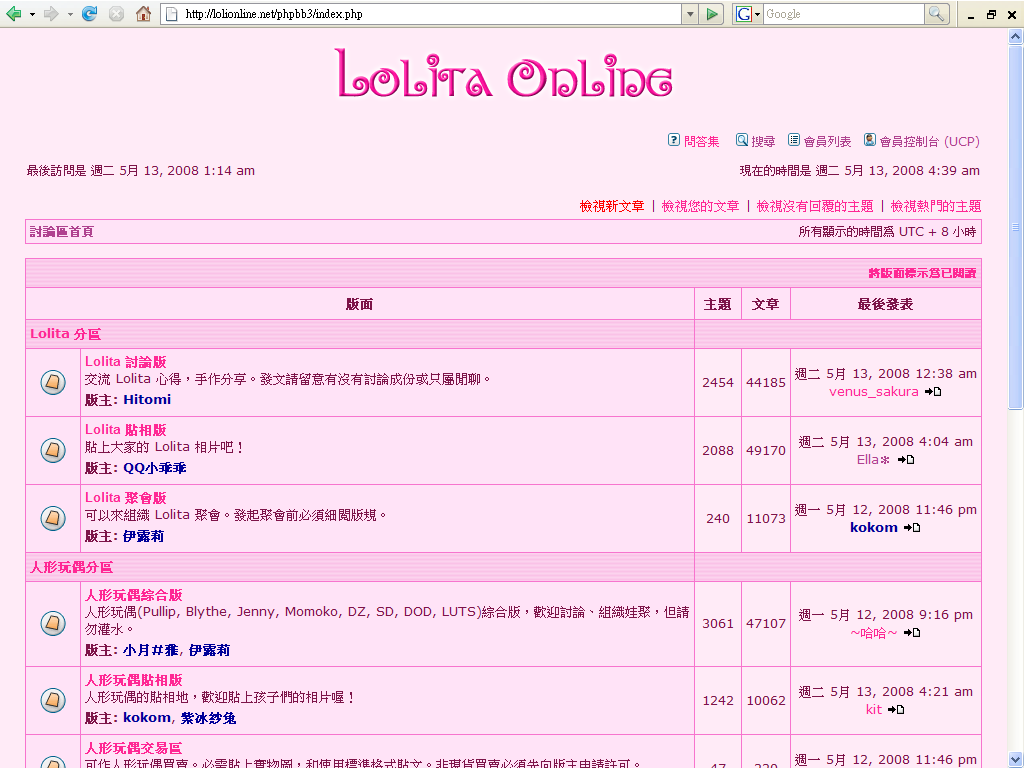Open the Google search engine selector
1024x768 pixels.
[747, 14]
